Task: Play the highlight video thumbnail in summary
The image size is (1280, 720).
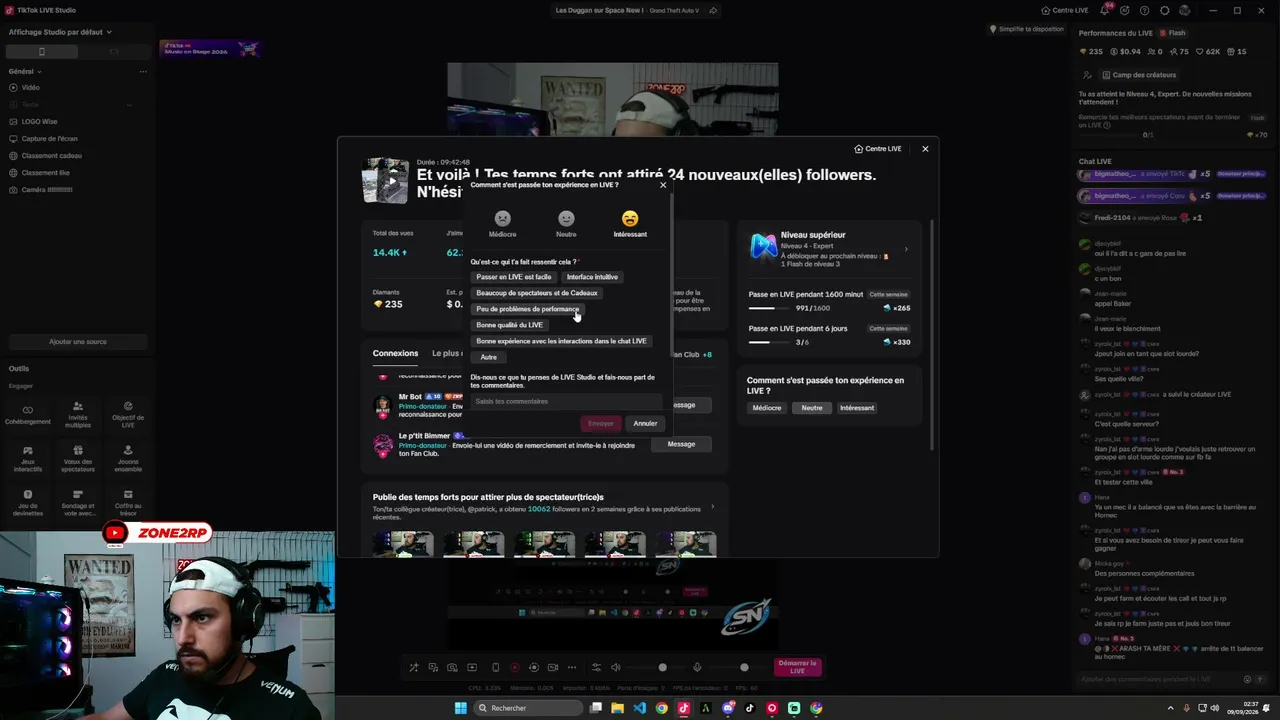Action: tap(385, 181)
